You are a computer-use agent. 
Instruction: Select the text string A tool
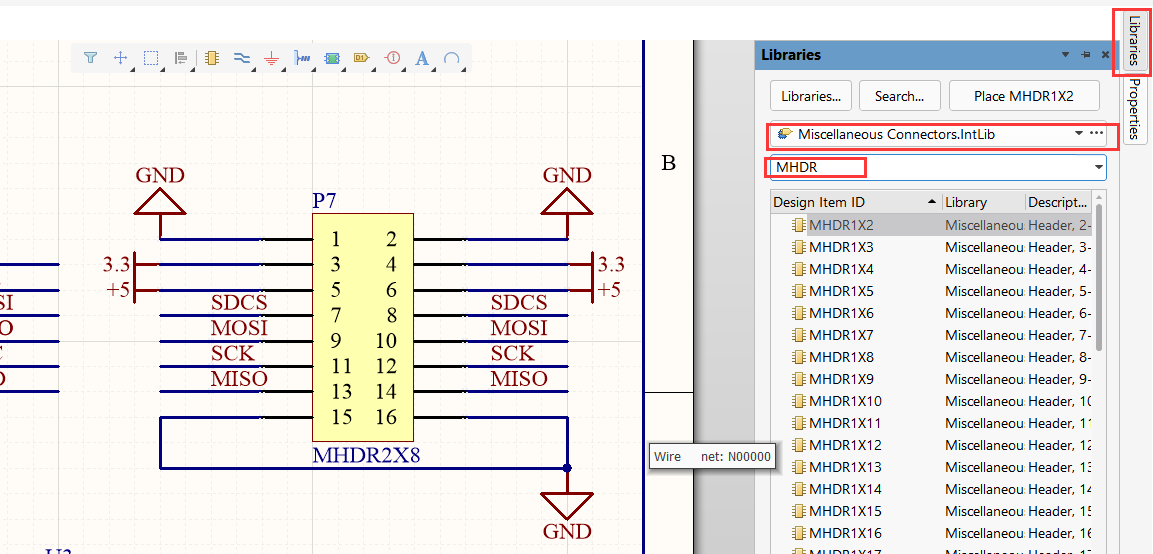point(422,57)
